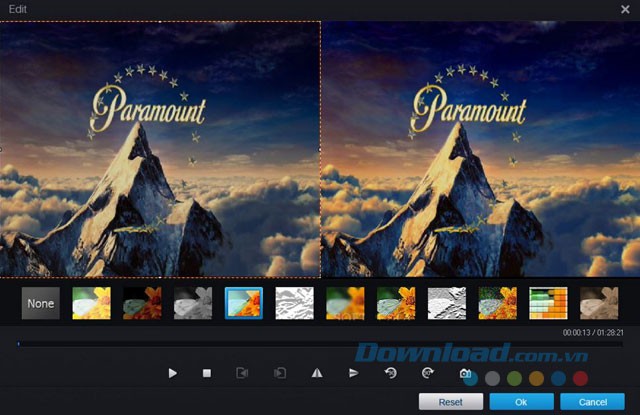Select the colorful mosaic blocks effect
This screenshot has height=415, width=640.
coord(548,303)
